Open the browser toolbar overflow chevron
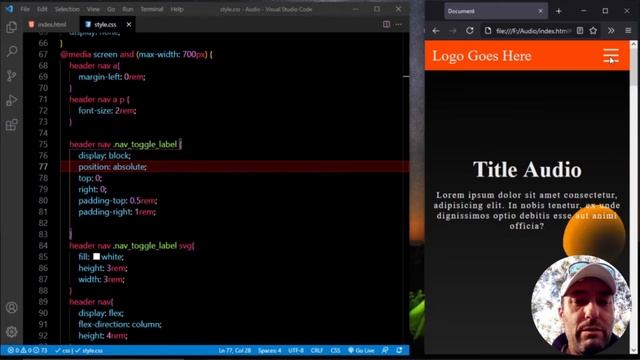 point(611,31)
